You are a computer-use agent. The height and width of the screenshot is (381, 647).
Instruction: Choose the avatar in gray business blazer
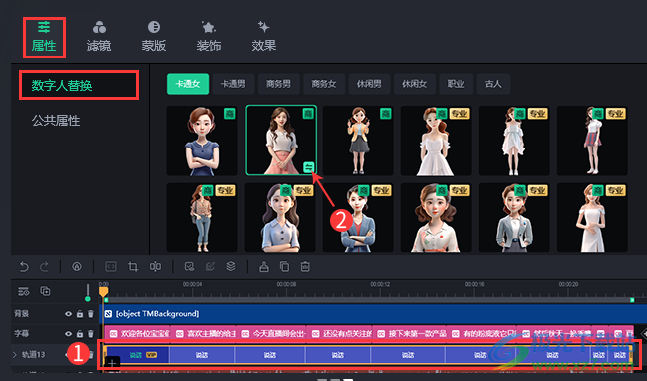point(514,218)
